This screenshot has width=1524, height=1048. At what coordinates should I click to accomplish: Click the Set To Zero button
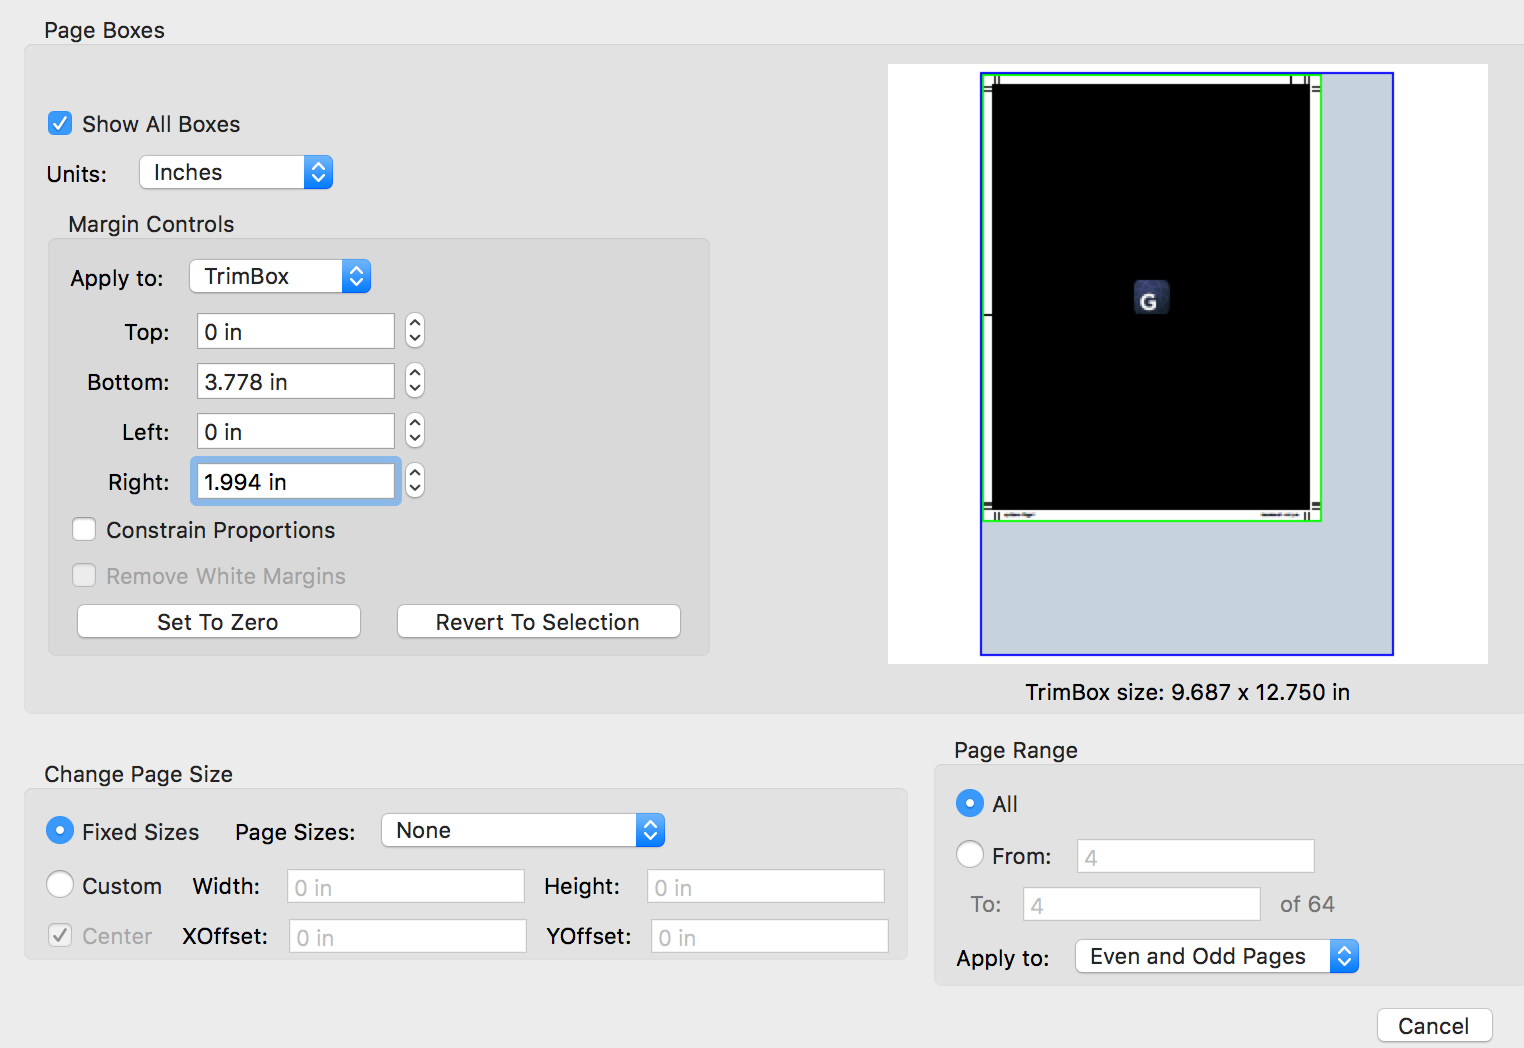coord(219,621)
